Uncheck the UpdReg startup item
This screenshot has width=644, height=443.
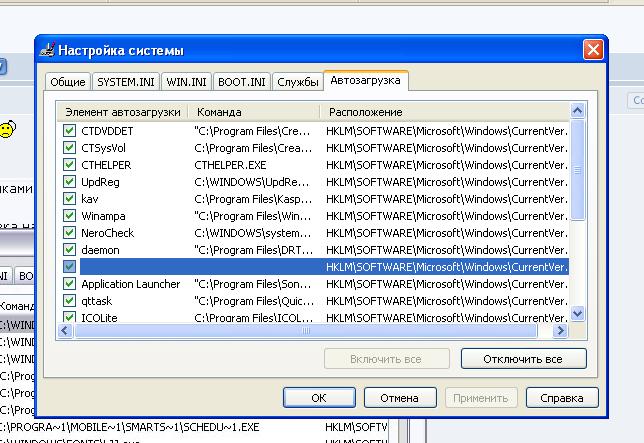click(69, 182)
